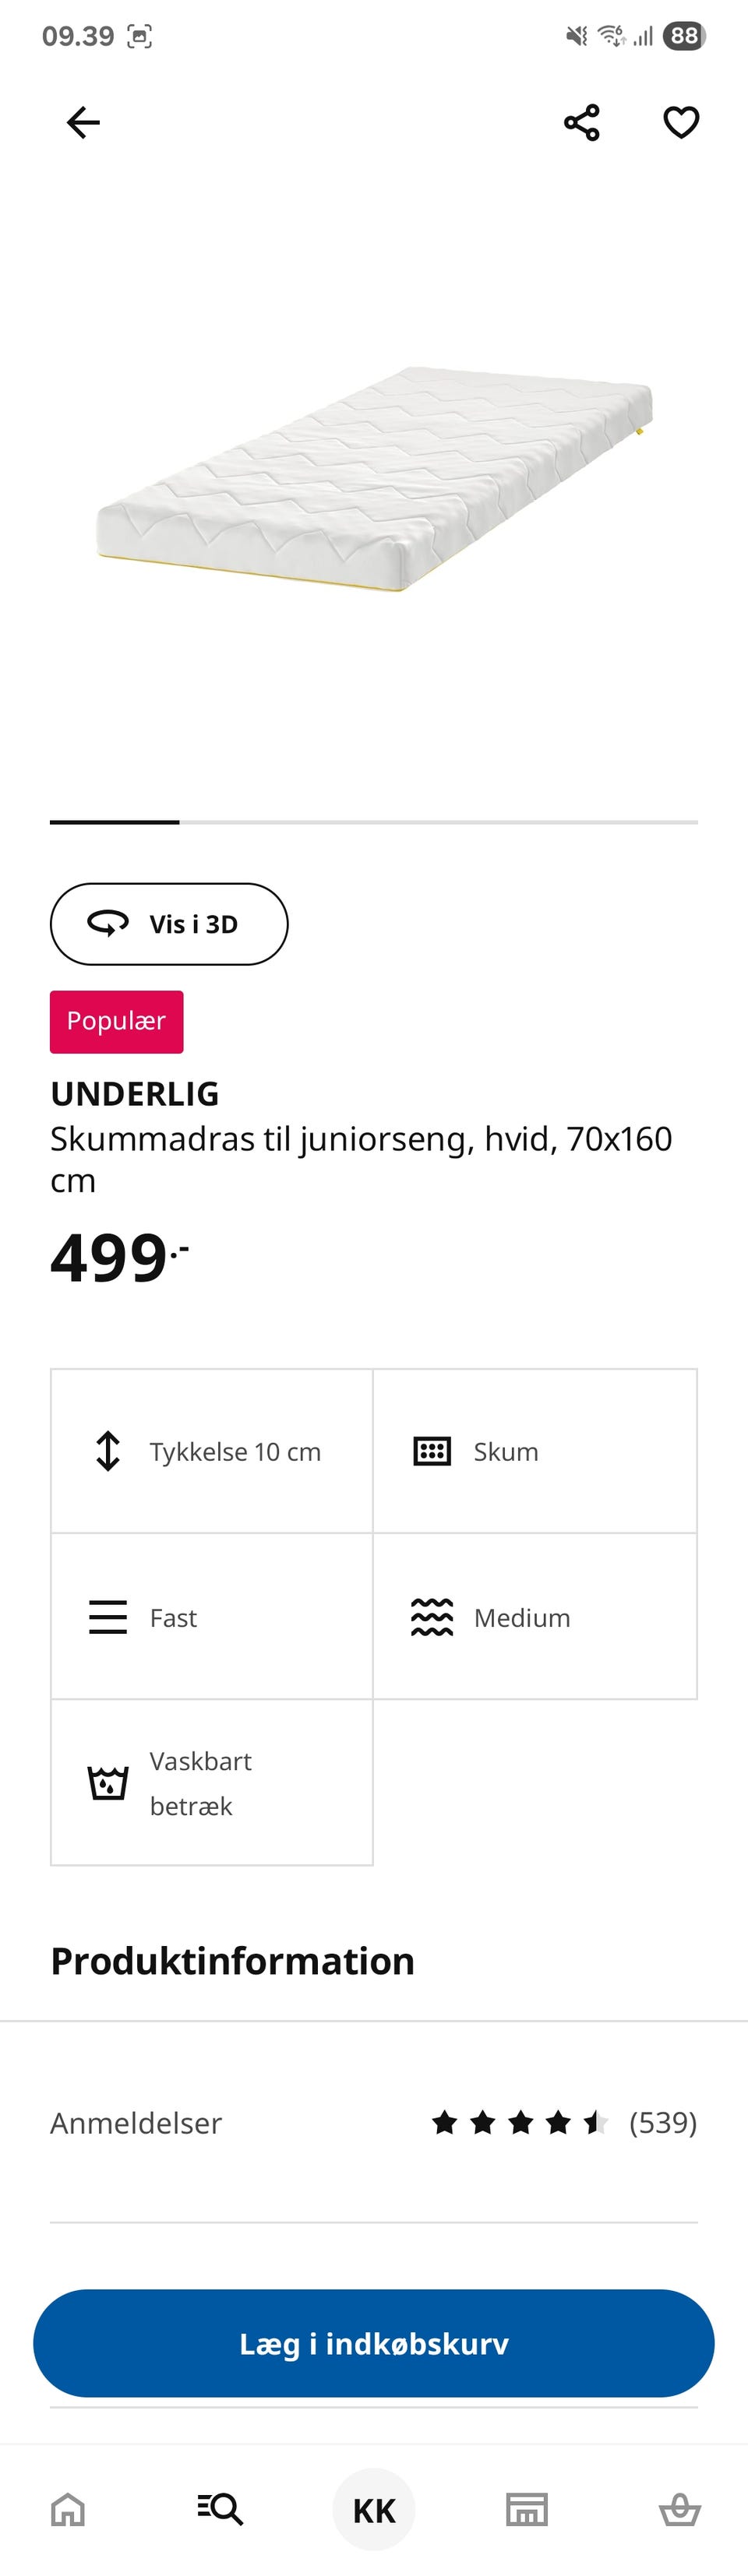Screen dimensions: 748x2576
Task: Go to Home tab in bottom bar
Action: [68, 2509]
